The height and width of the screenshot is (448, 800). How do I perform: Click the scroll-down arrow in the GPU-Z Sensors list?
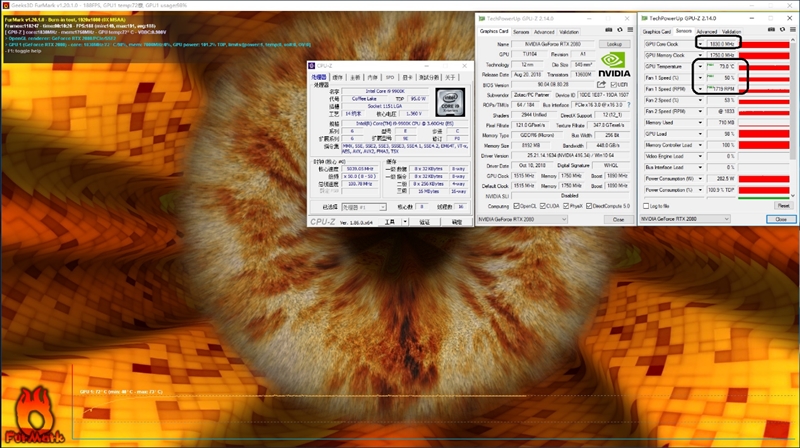793,195
